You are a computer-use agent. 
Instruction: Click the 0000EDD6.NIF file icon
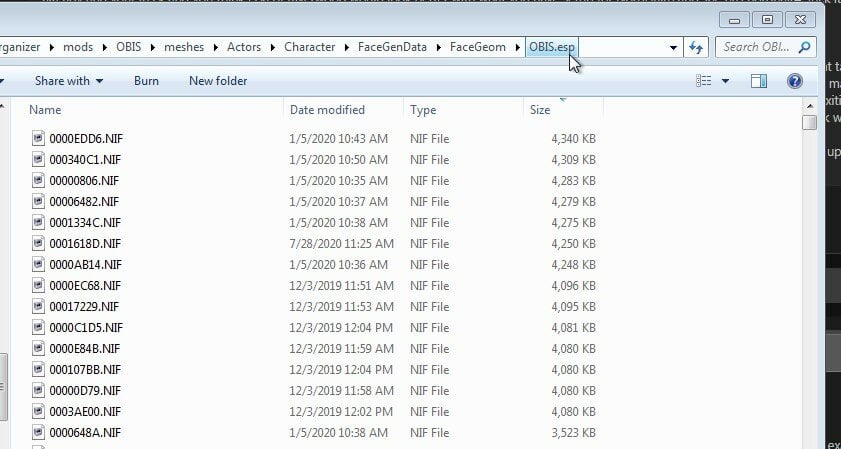click(38, 138)
